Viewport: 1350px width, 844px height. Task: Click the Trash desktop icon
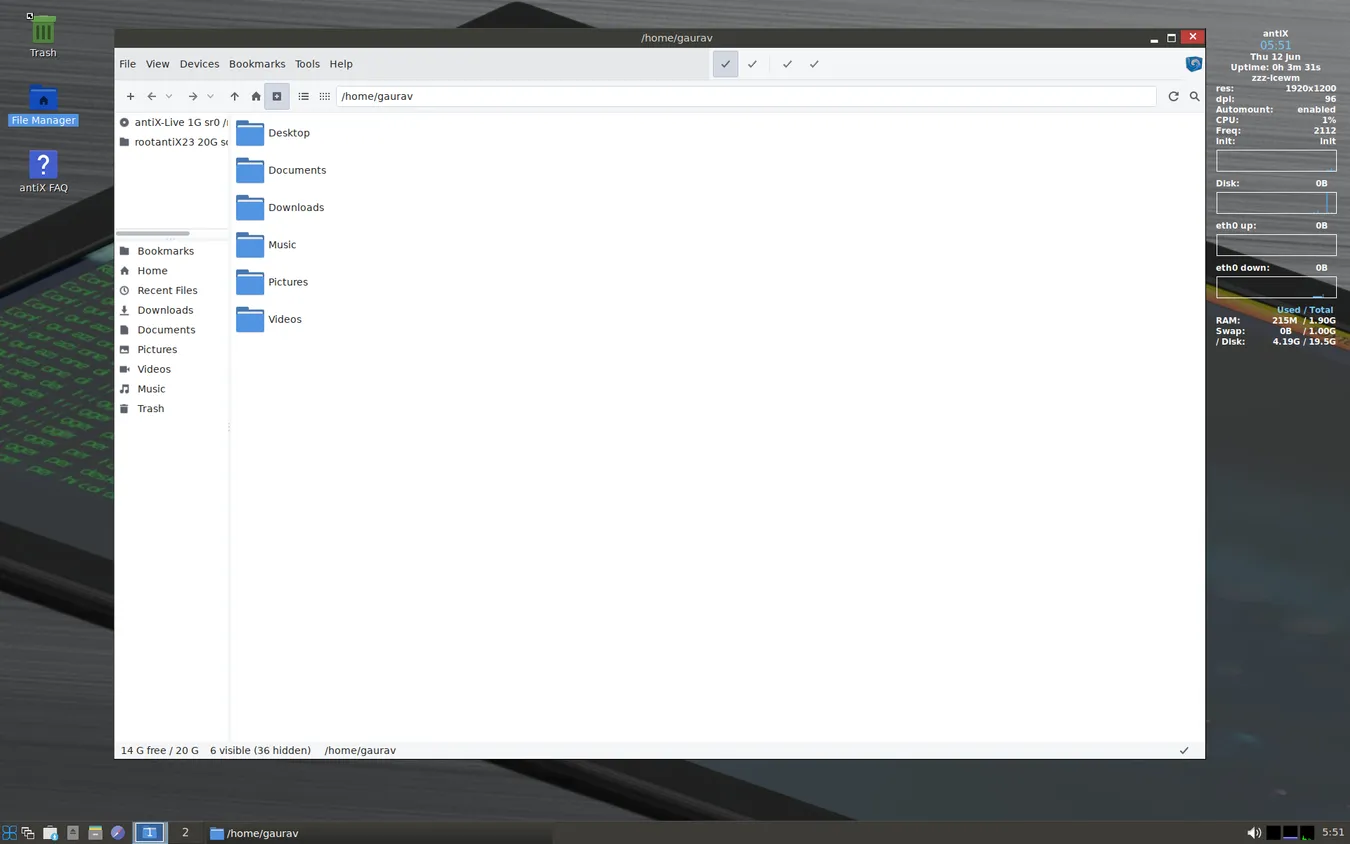tap(43, 37)
